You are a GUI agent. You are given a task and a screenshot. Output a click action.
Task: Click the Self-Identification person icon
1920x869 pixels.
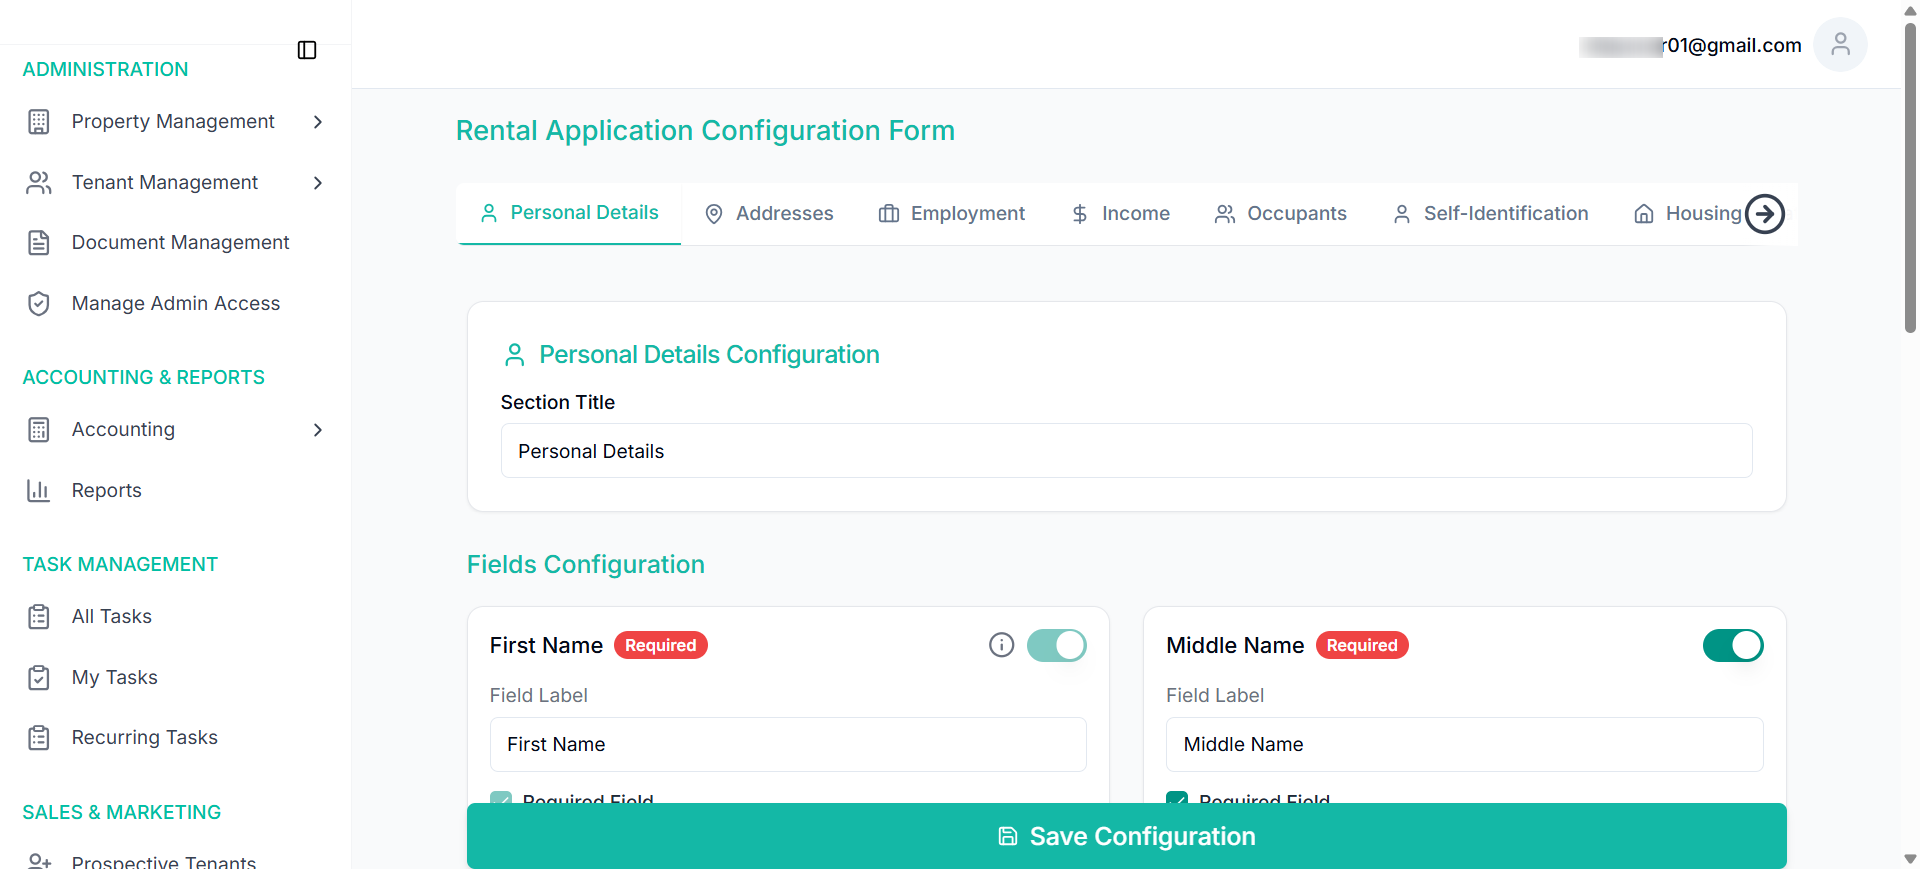pyautogui.click(x=1402, y=214)
